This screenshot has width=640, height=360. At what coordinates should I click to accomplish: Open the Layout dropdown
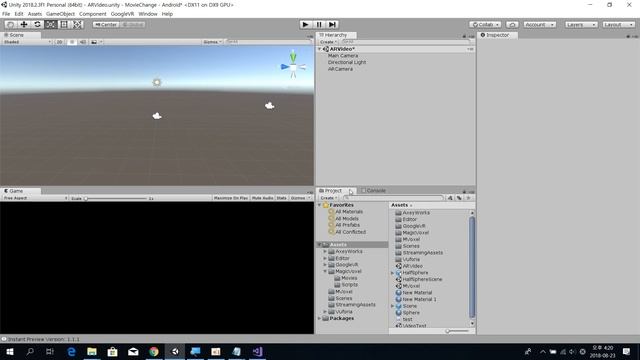618,24
